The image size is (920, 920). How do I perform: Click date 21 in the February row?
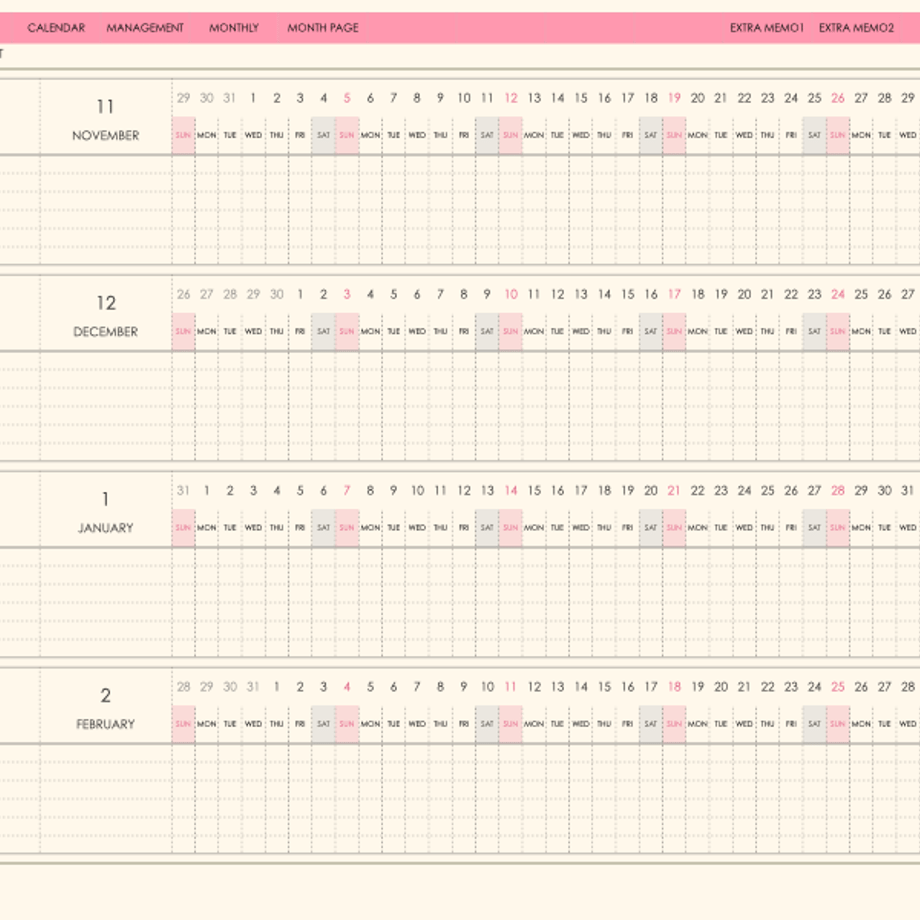click(x=744, y=686)
